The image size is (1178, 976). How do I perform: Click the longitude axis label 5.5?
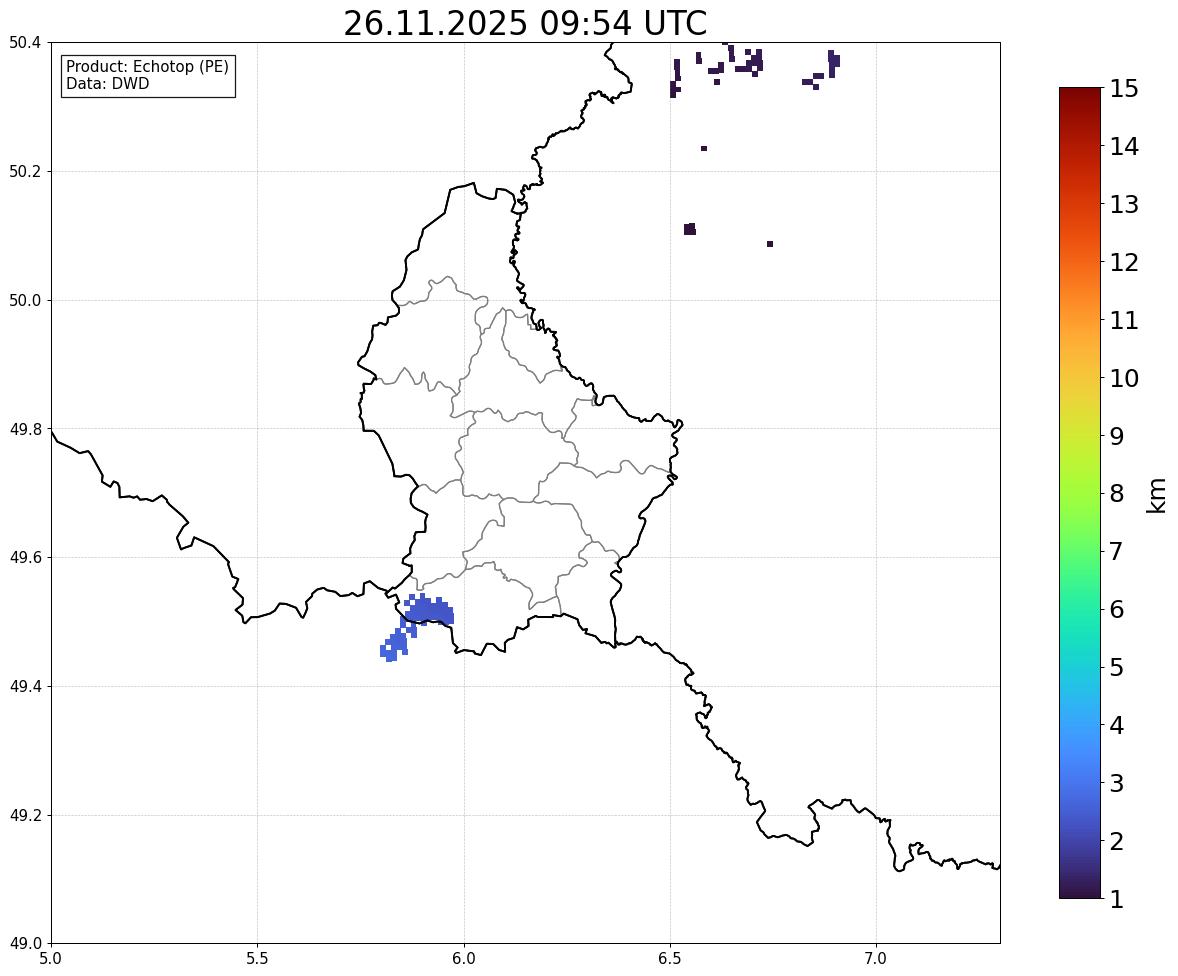[x=258, y=959]
